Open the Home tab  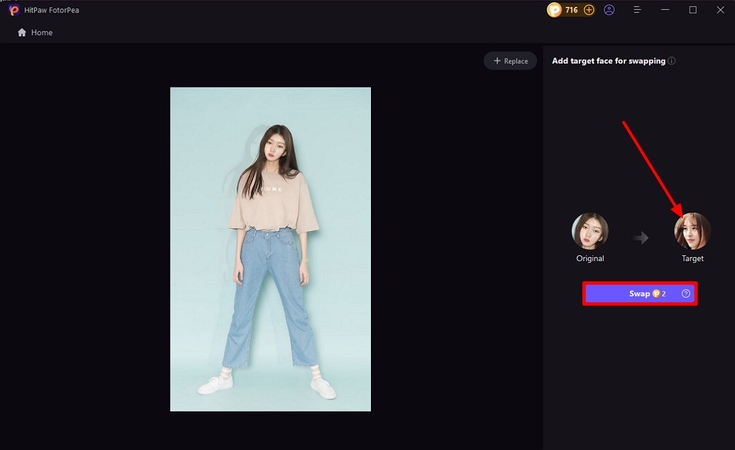click(x=35, y=32)
